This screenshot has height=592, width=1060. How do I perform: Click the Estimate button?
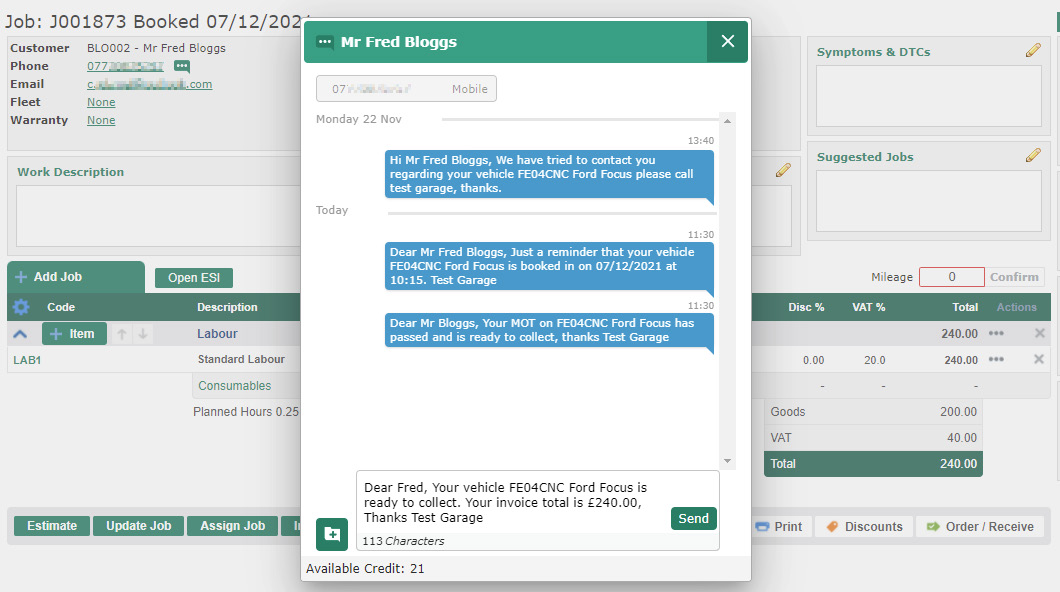[x=51, y=526]
